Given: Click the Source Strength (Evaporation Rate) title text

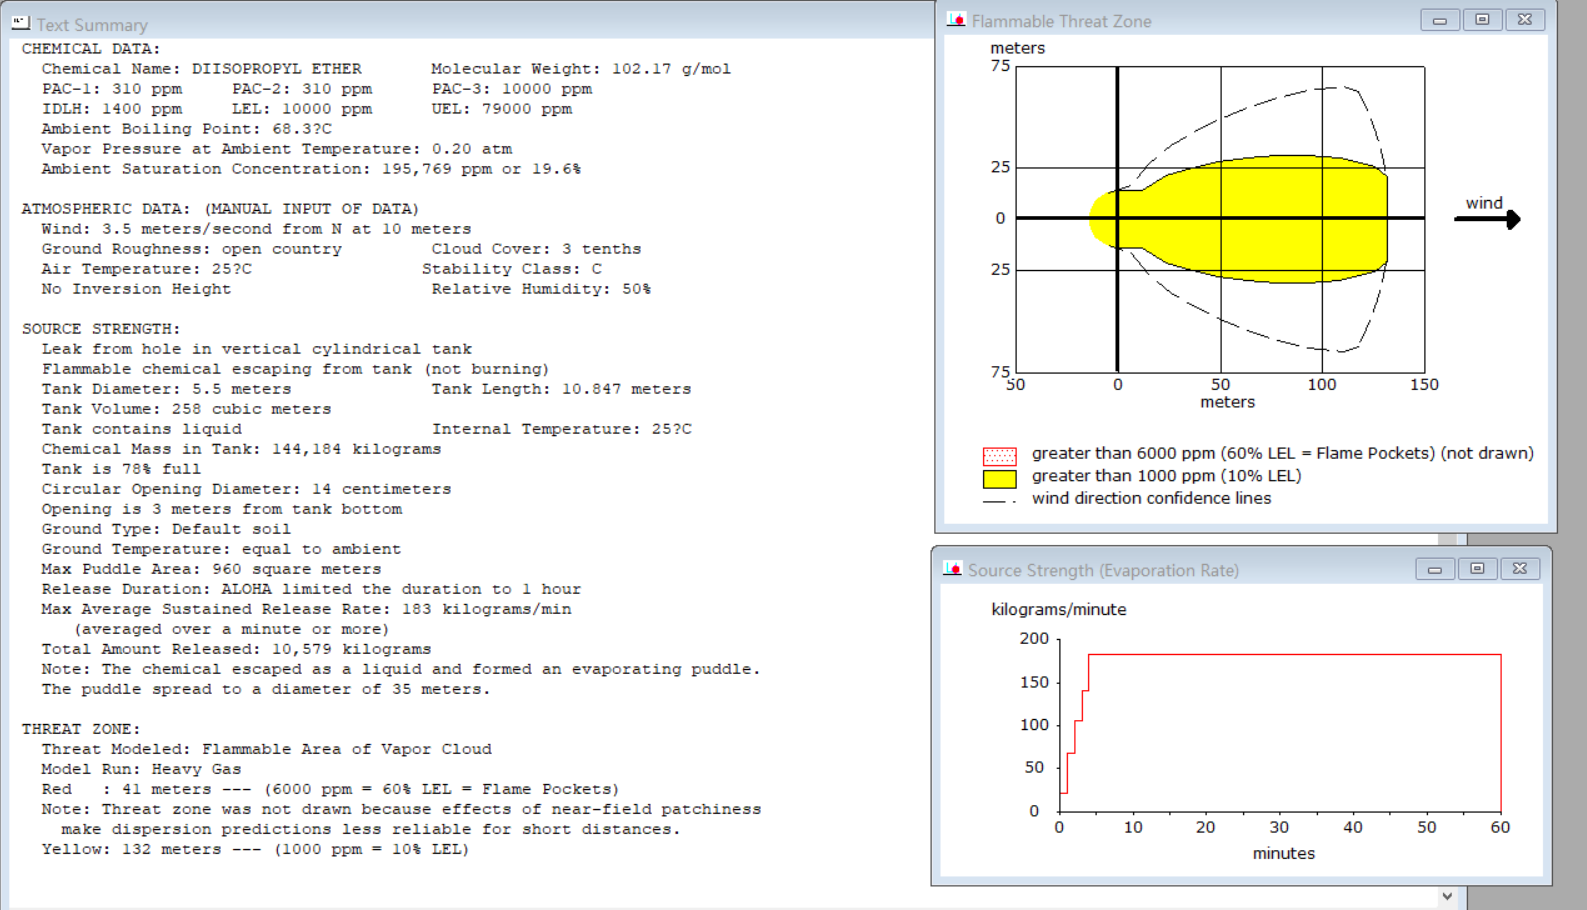Looking at the screenshot, I should click(1103, 570).
